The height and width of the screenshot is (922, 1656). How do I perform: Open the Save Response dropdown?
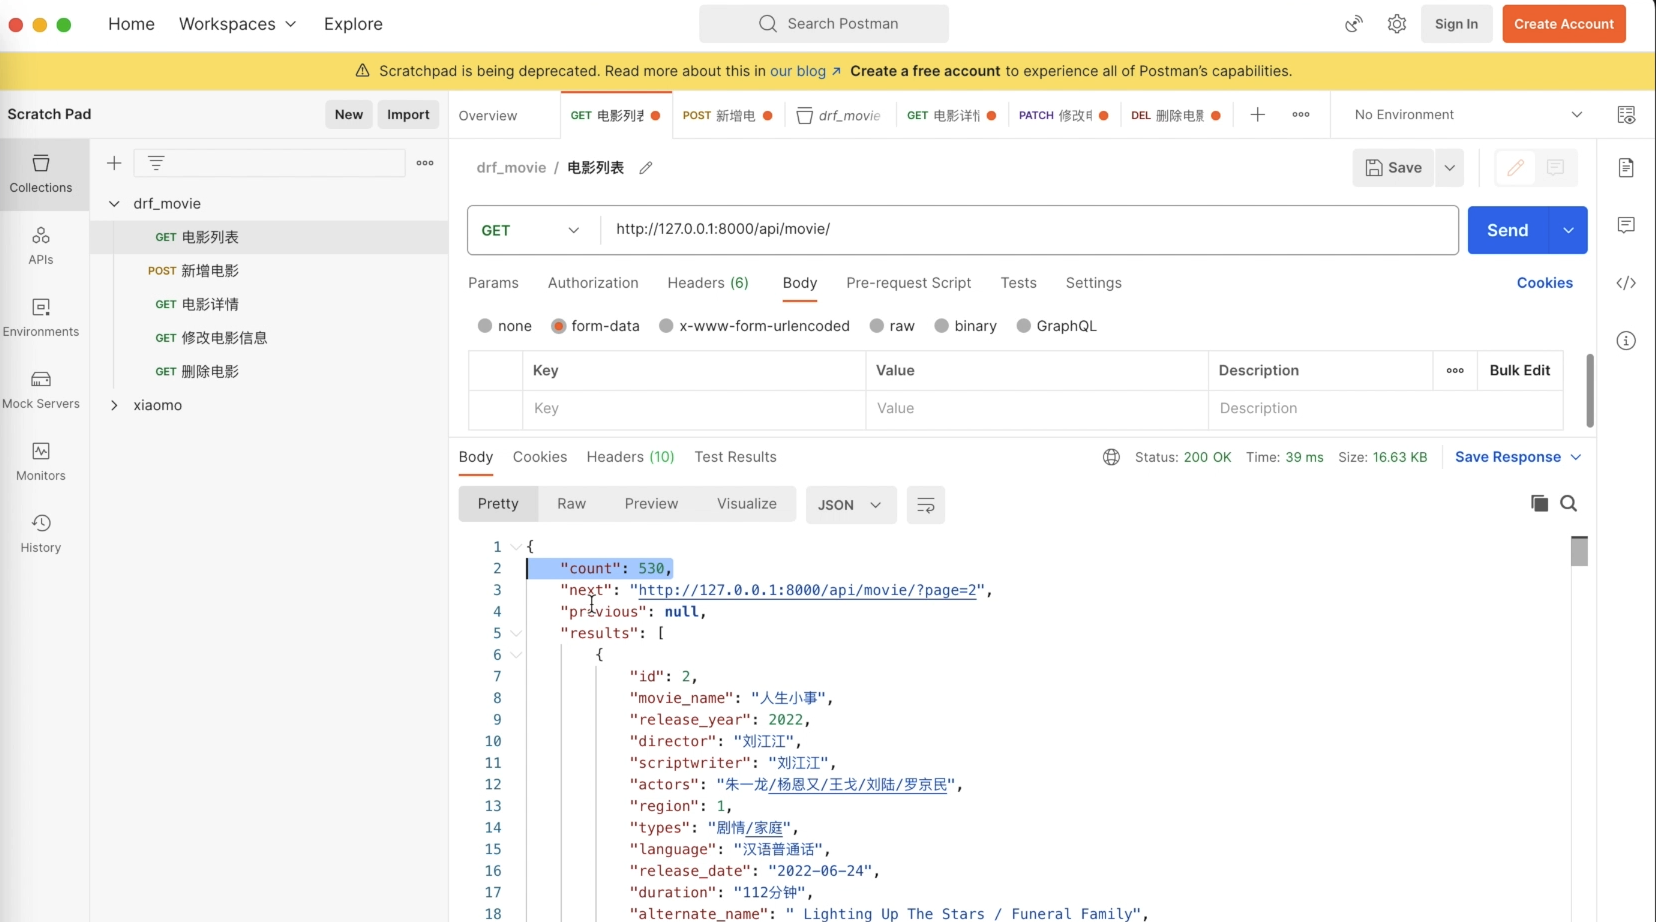tap(1518, 457)
